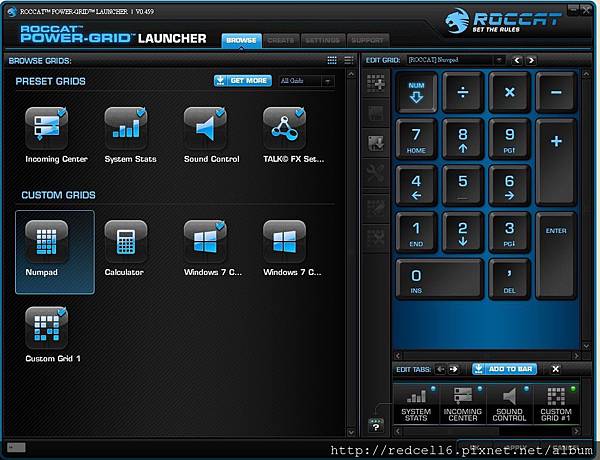Toggle the Incoming Center checkmark badge
Image resolution: width=600 pixels, height=460 pixels.
(x=62, y=112)
